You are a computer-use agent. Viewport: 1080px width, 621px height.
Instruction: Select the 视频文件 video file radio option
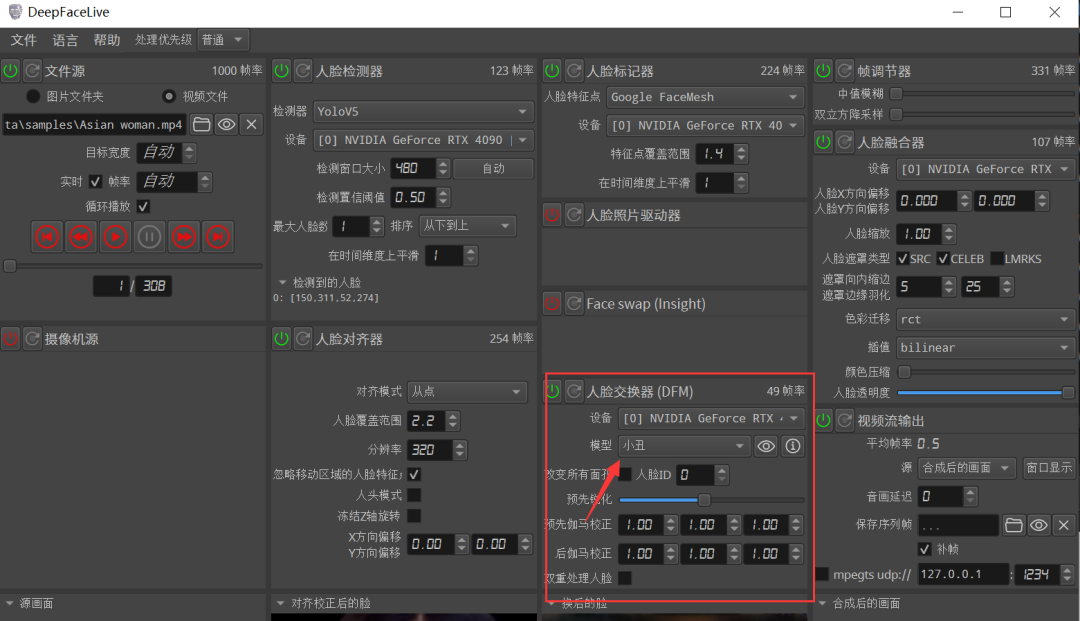point(169,96)
